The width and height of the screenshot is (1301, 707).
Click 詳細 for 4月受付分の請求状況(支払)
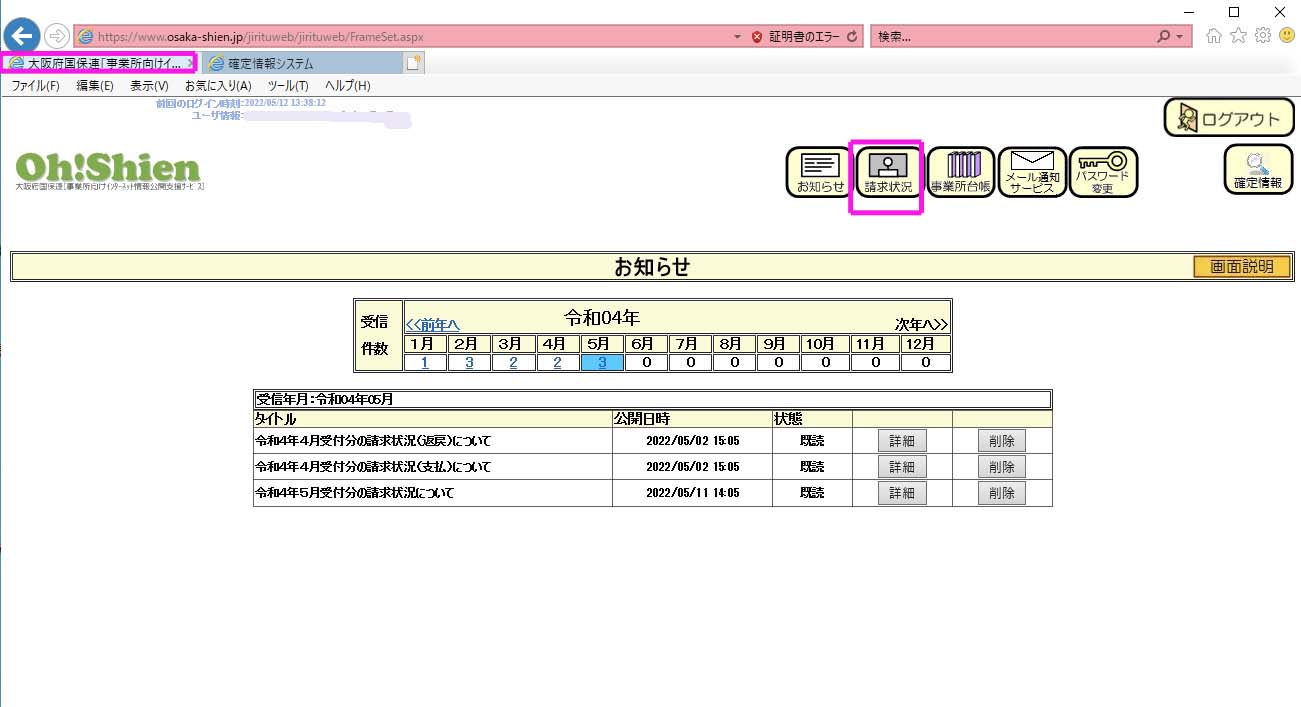coord(902,467)
